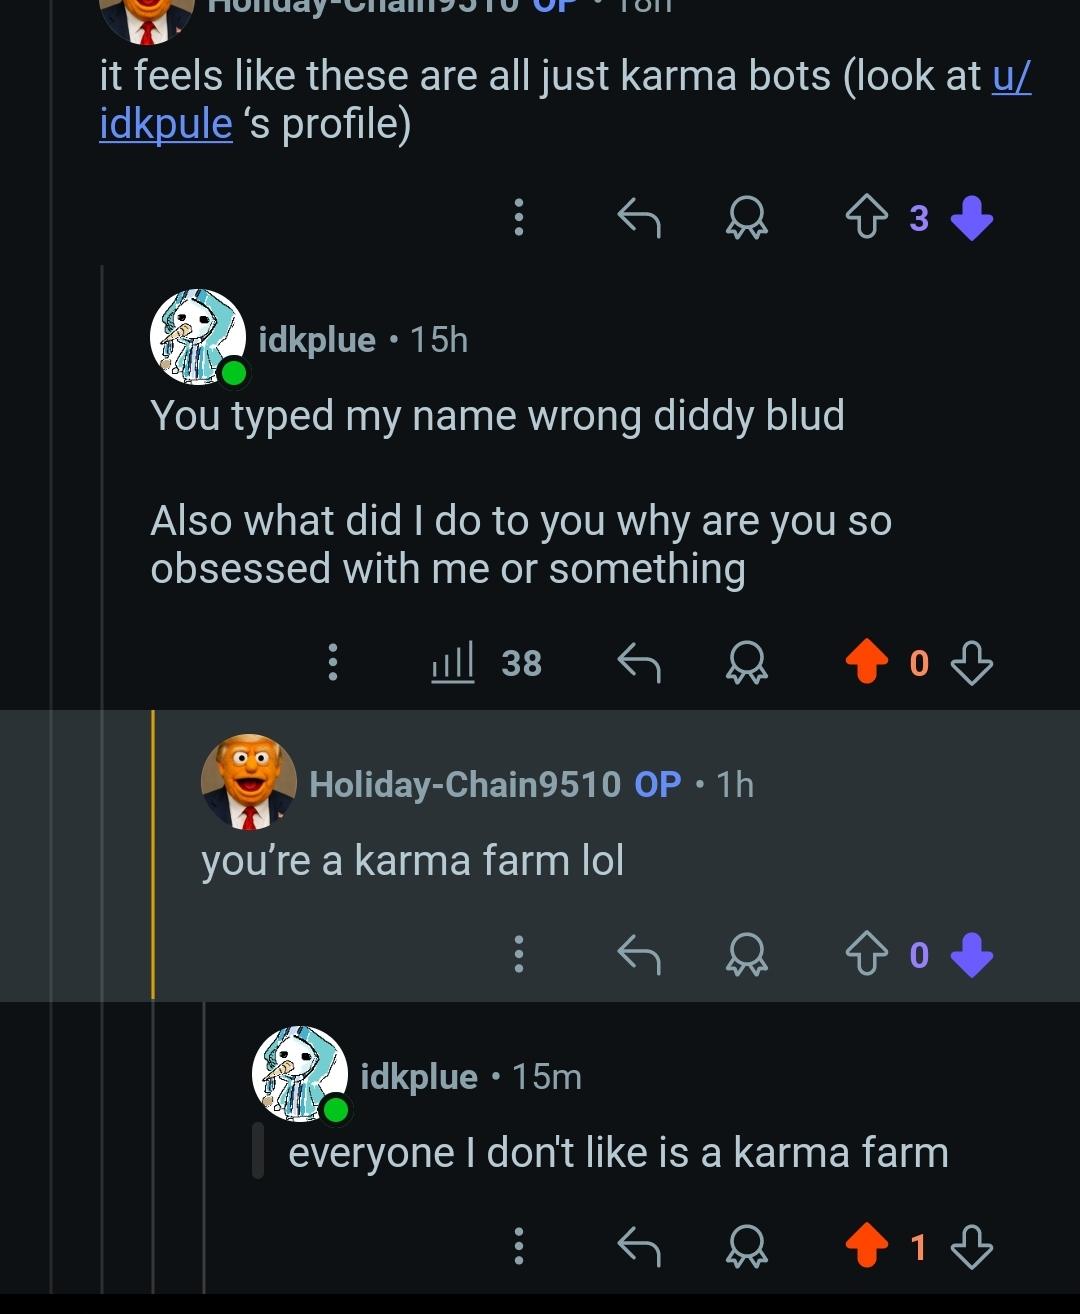Reply to the karma bots comment
The width and height of the screenshot is (1080, 1314).
(639, 217)
